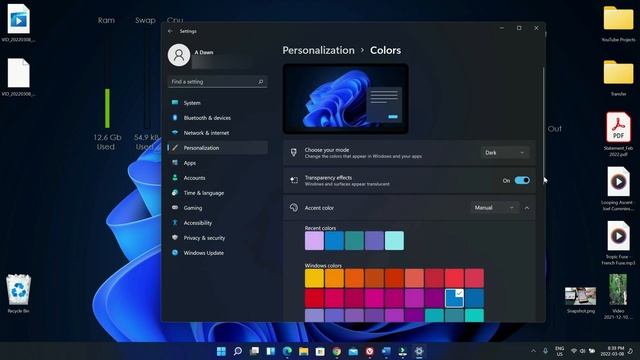Image resolution: width=640 pixels, height=360 pixels.
Task: Open the Apps settings category
Action: 218,163
